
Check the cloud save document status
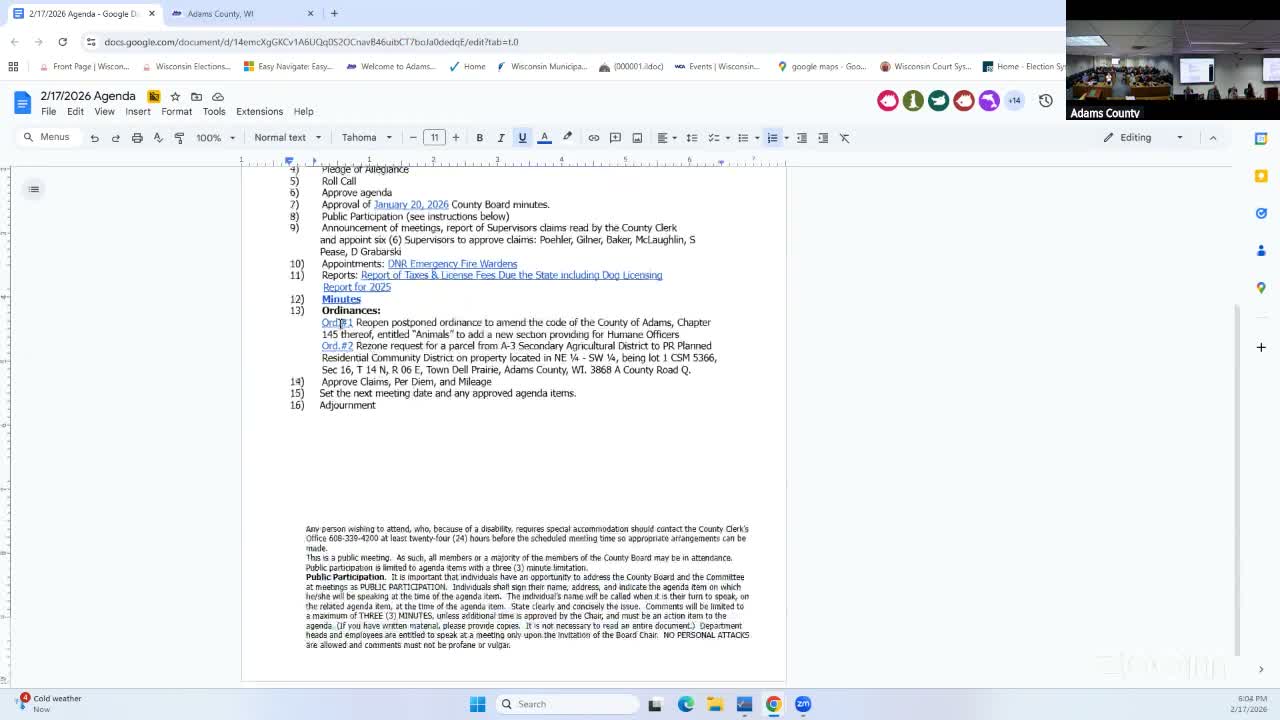[218, 96]
